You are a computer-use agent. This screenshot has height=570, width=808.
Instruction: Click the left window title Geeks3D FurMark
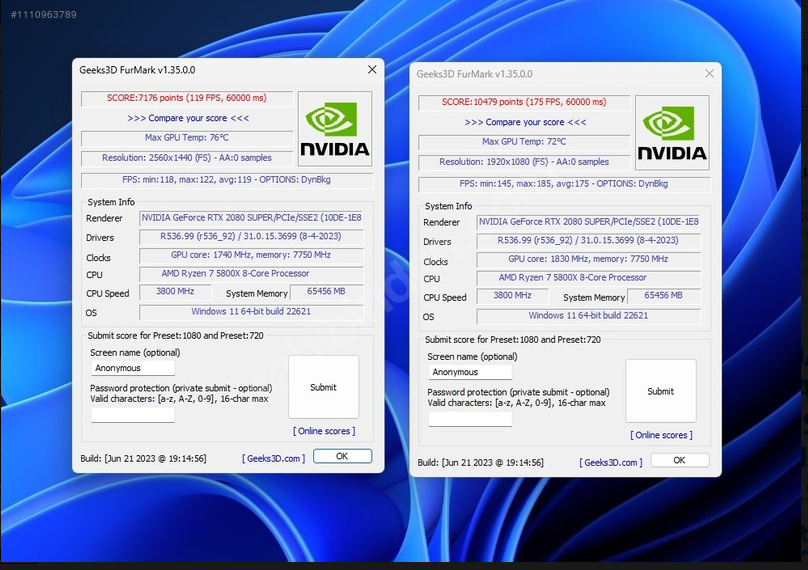point(137,70)
